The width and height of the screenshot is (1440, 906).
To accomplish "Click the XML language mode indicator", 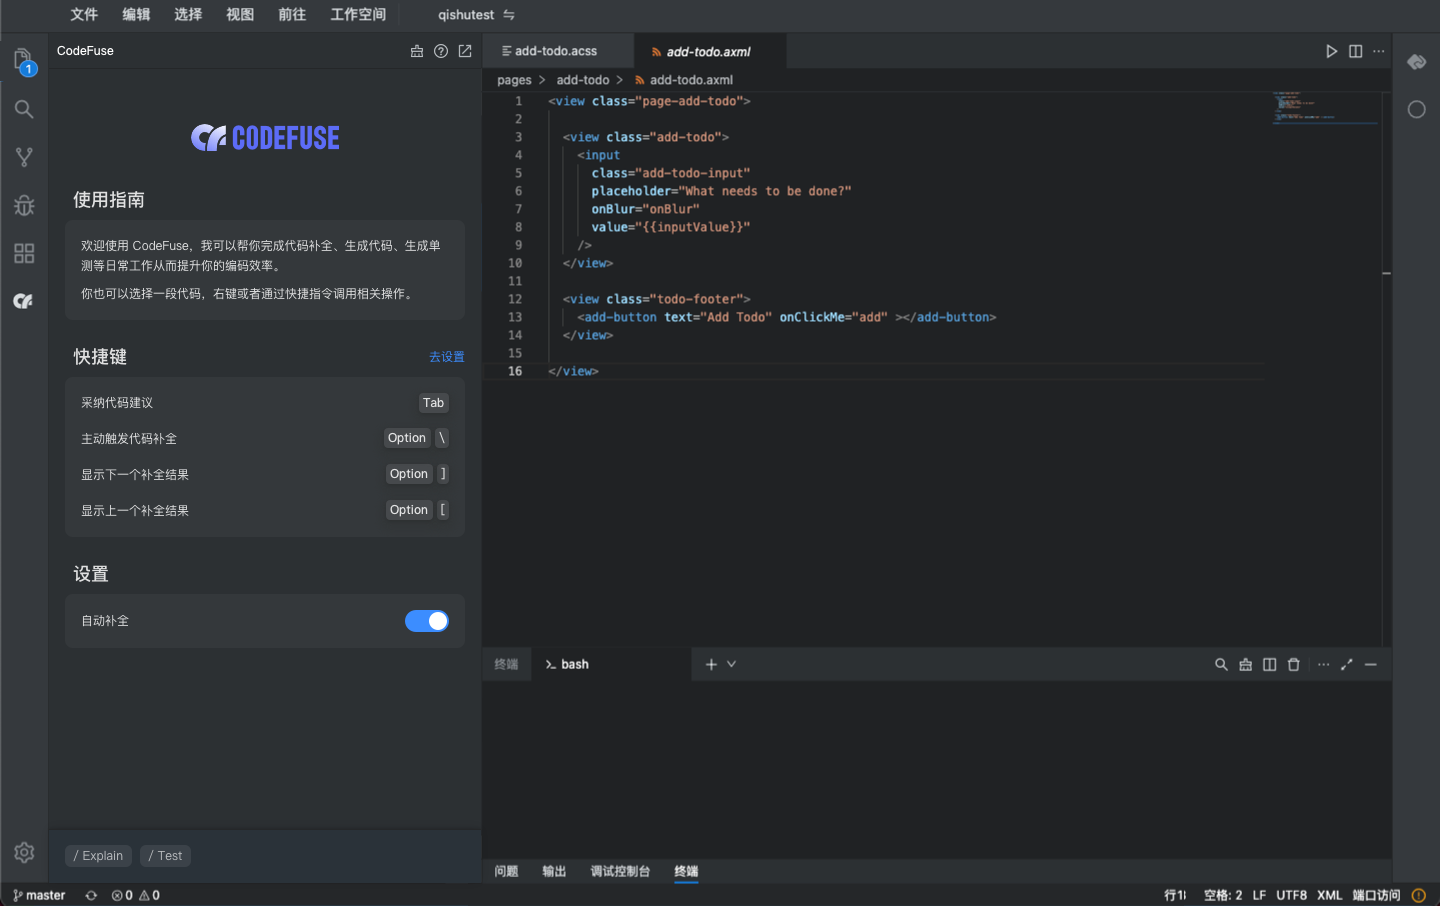I will tap(1329, 895).
